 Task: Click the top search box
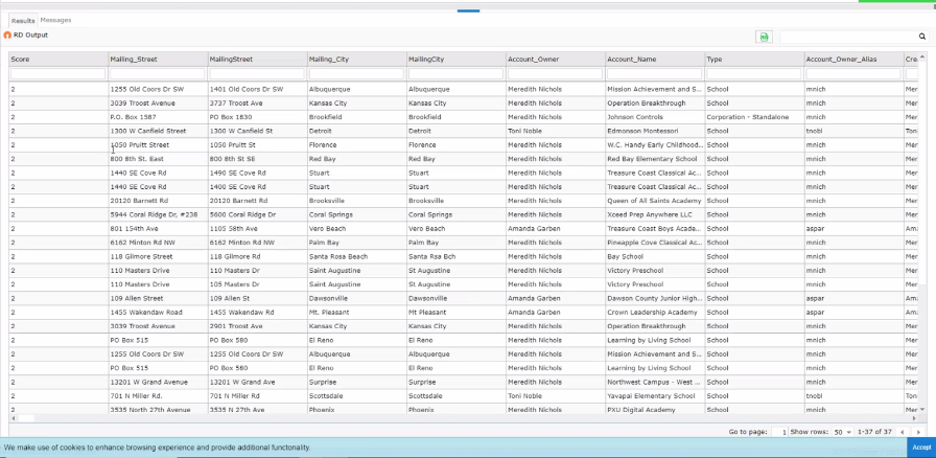pyautogui.click(x=848, y=37)
